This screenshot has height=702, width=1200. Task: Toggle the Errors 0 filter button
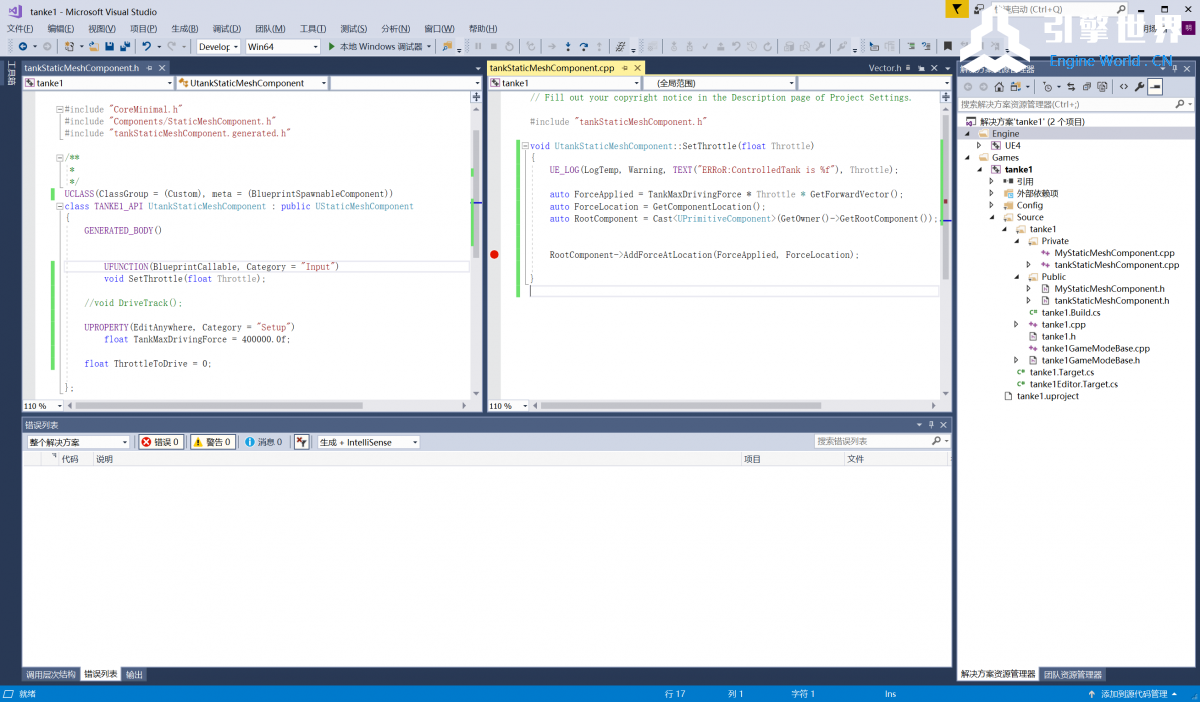click(160, 442)
